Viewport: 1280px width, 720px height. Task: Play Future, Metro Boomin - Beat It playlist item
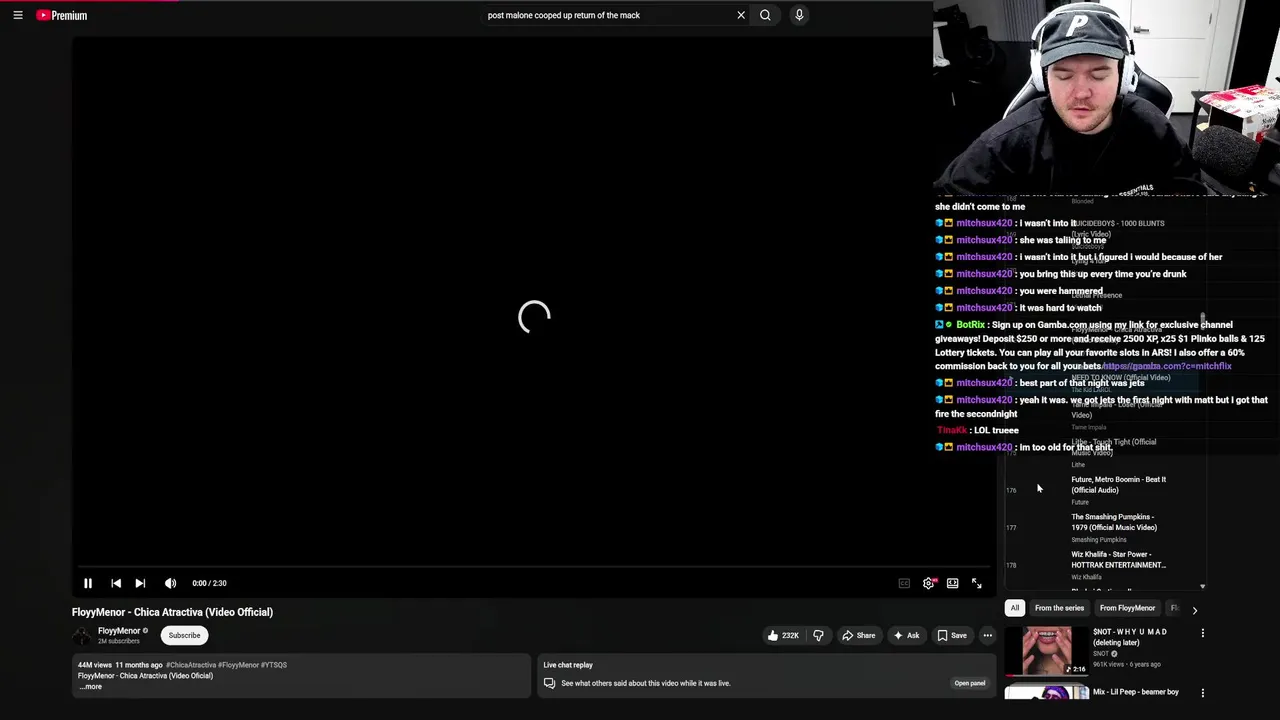click(1105, 488)
